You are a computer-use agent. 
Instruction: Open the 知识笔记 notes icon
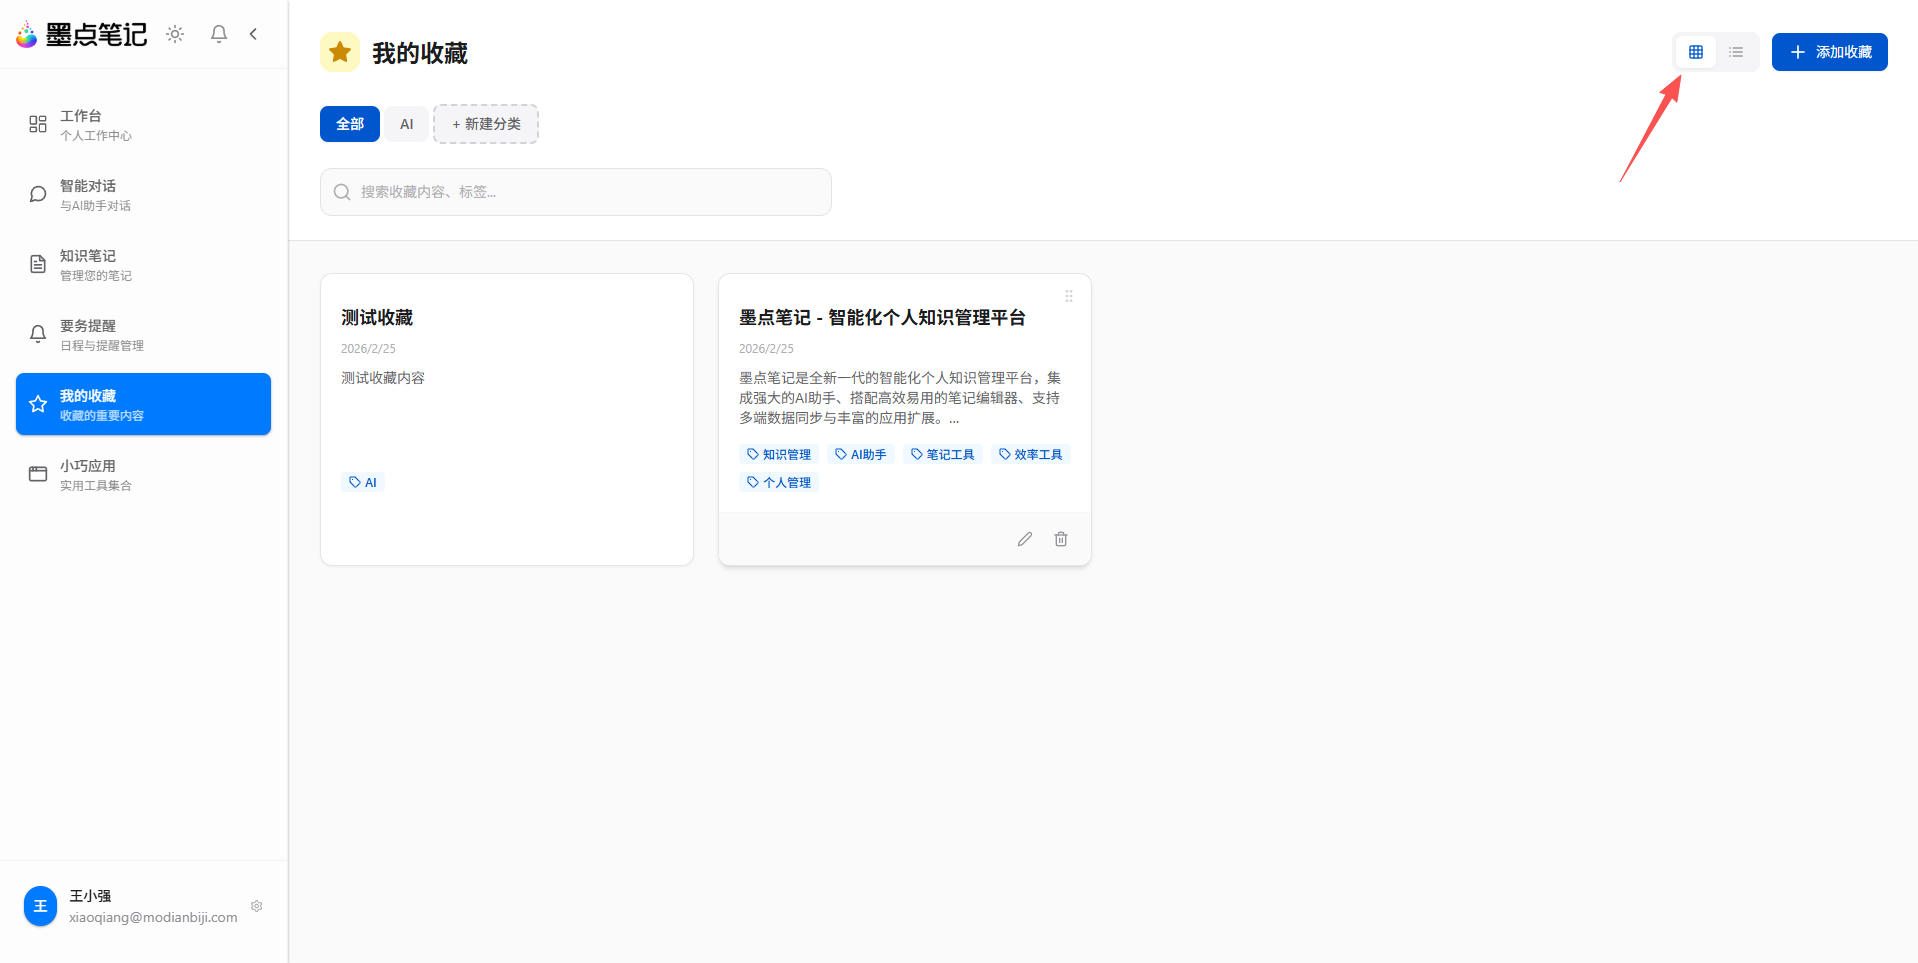click(x=38, y=263)
